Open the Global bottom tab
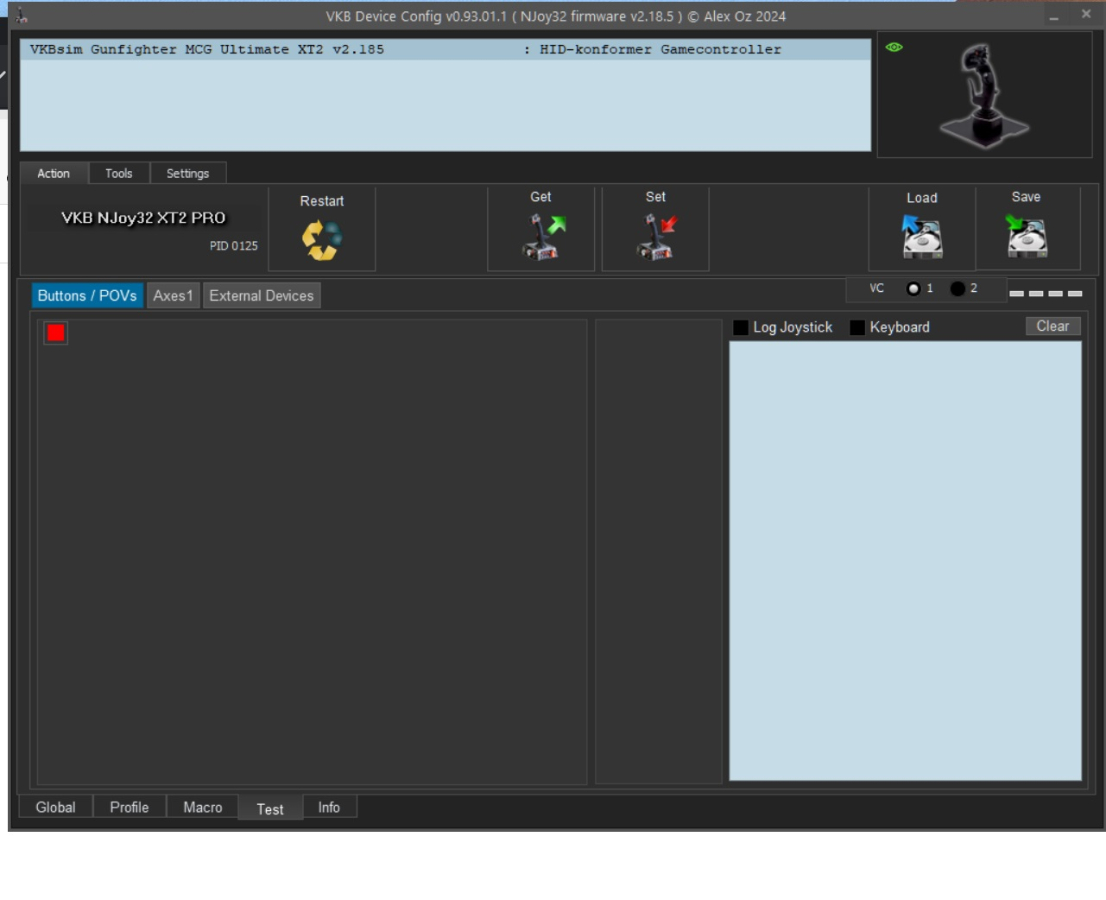 pyautogui.click(x=56, y=807)
